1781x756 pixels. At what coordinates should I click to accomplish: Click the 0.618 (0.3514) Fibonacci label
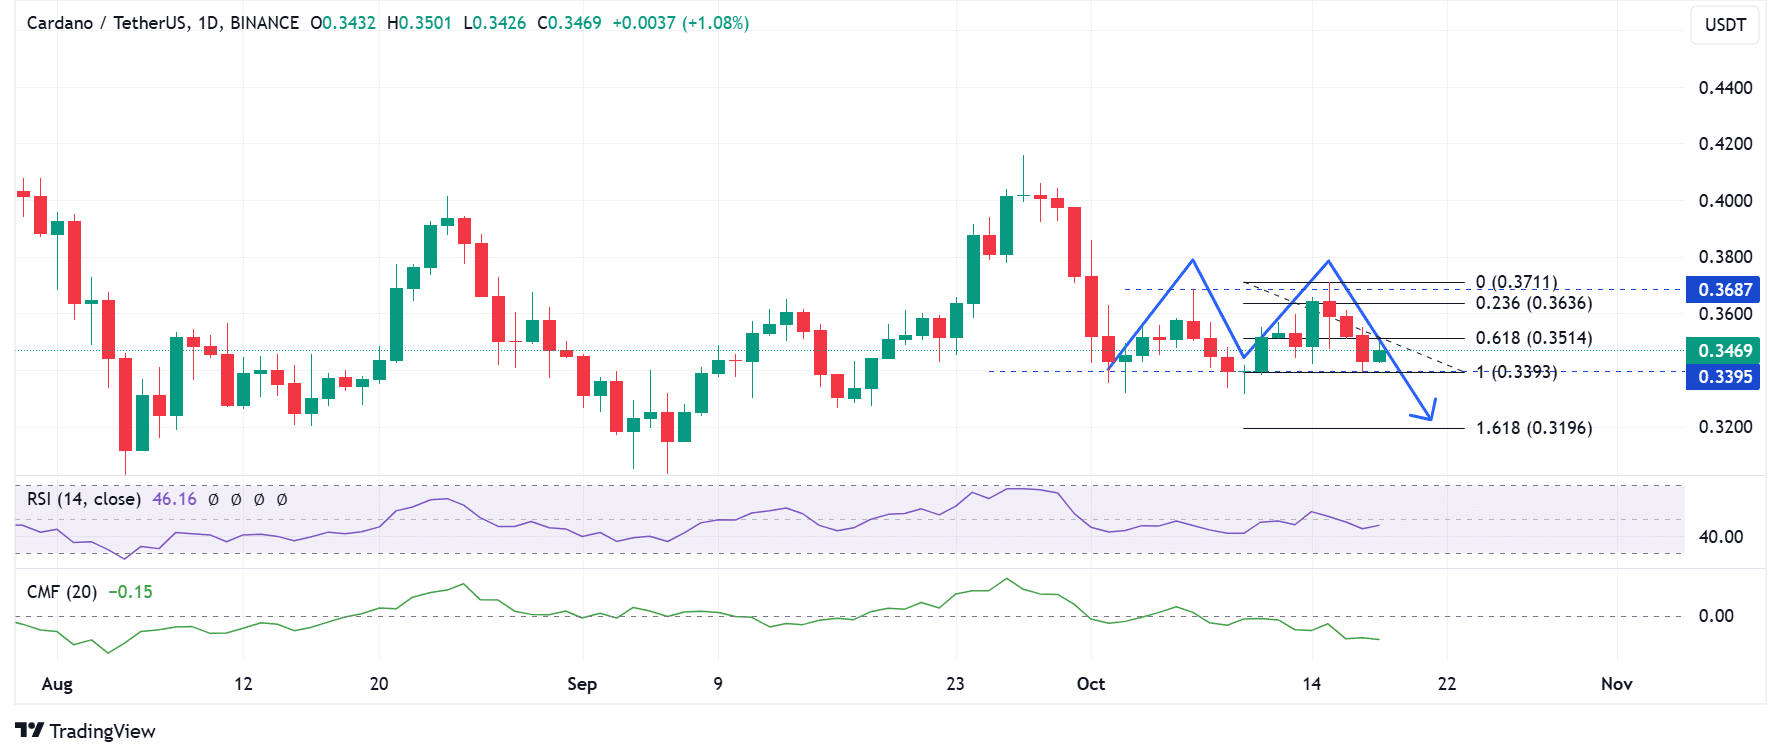[x=1534, y=338]
